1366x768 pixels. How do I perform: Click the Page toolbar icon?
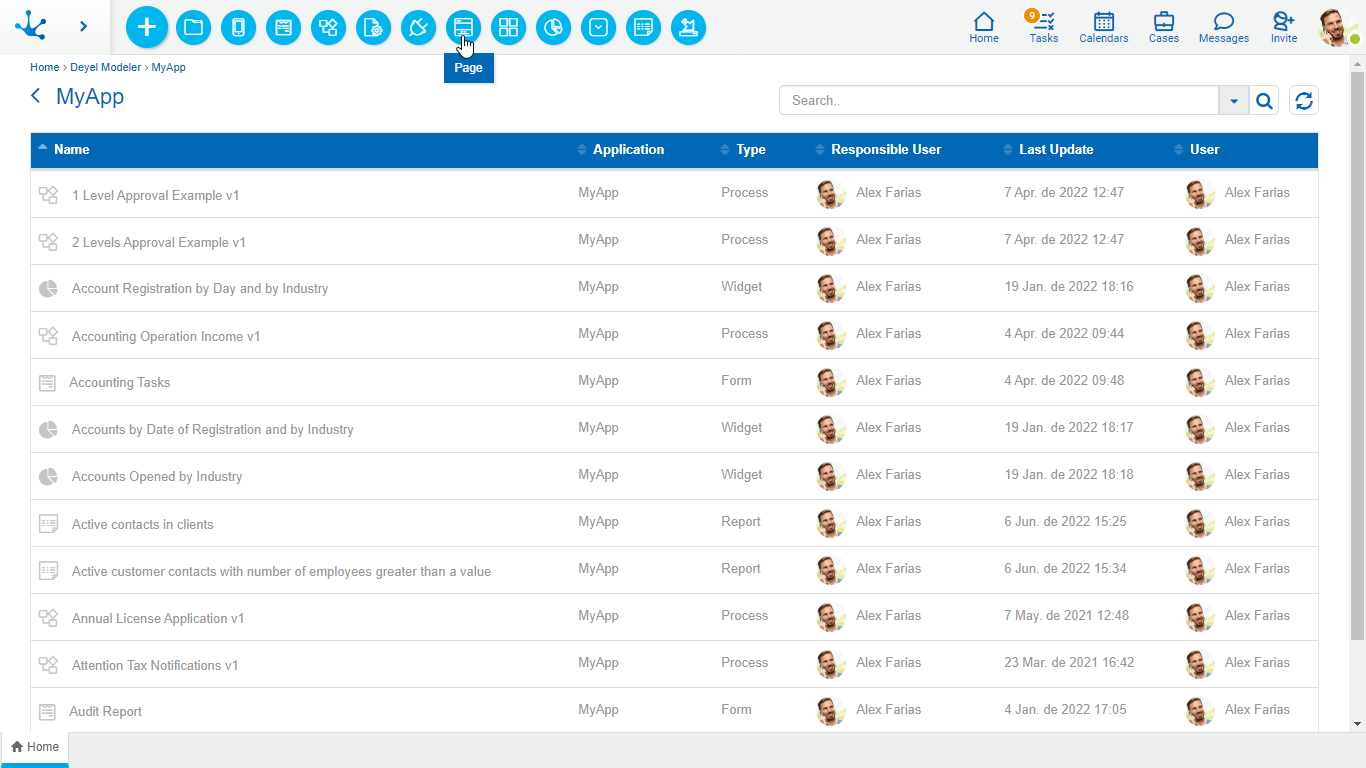[x=463, y=27]
